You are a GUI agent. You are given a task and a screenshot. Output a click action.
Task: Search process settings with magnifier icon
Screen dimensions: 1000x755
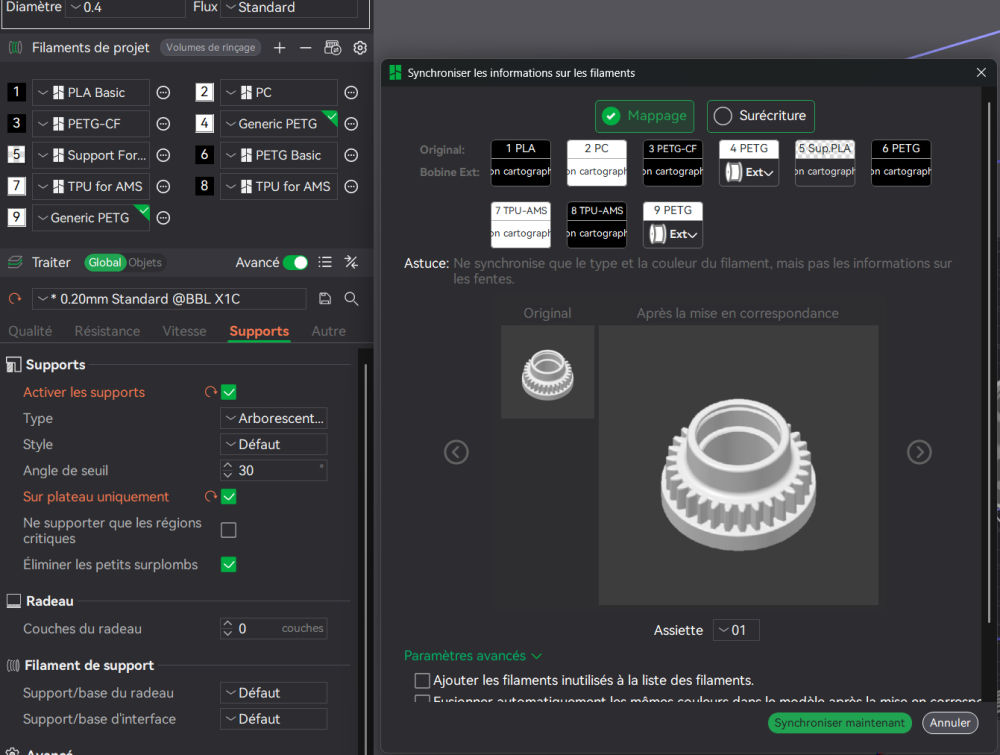point(351,298)
